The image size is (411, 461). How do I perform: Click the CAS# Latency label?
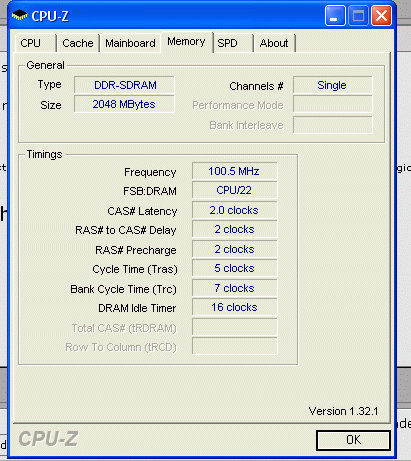[x=142, y=211]
